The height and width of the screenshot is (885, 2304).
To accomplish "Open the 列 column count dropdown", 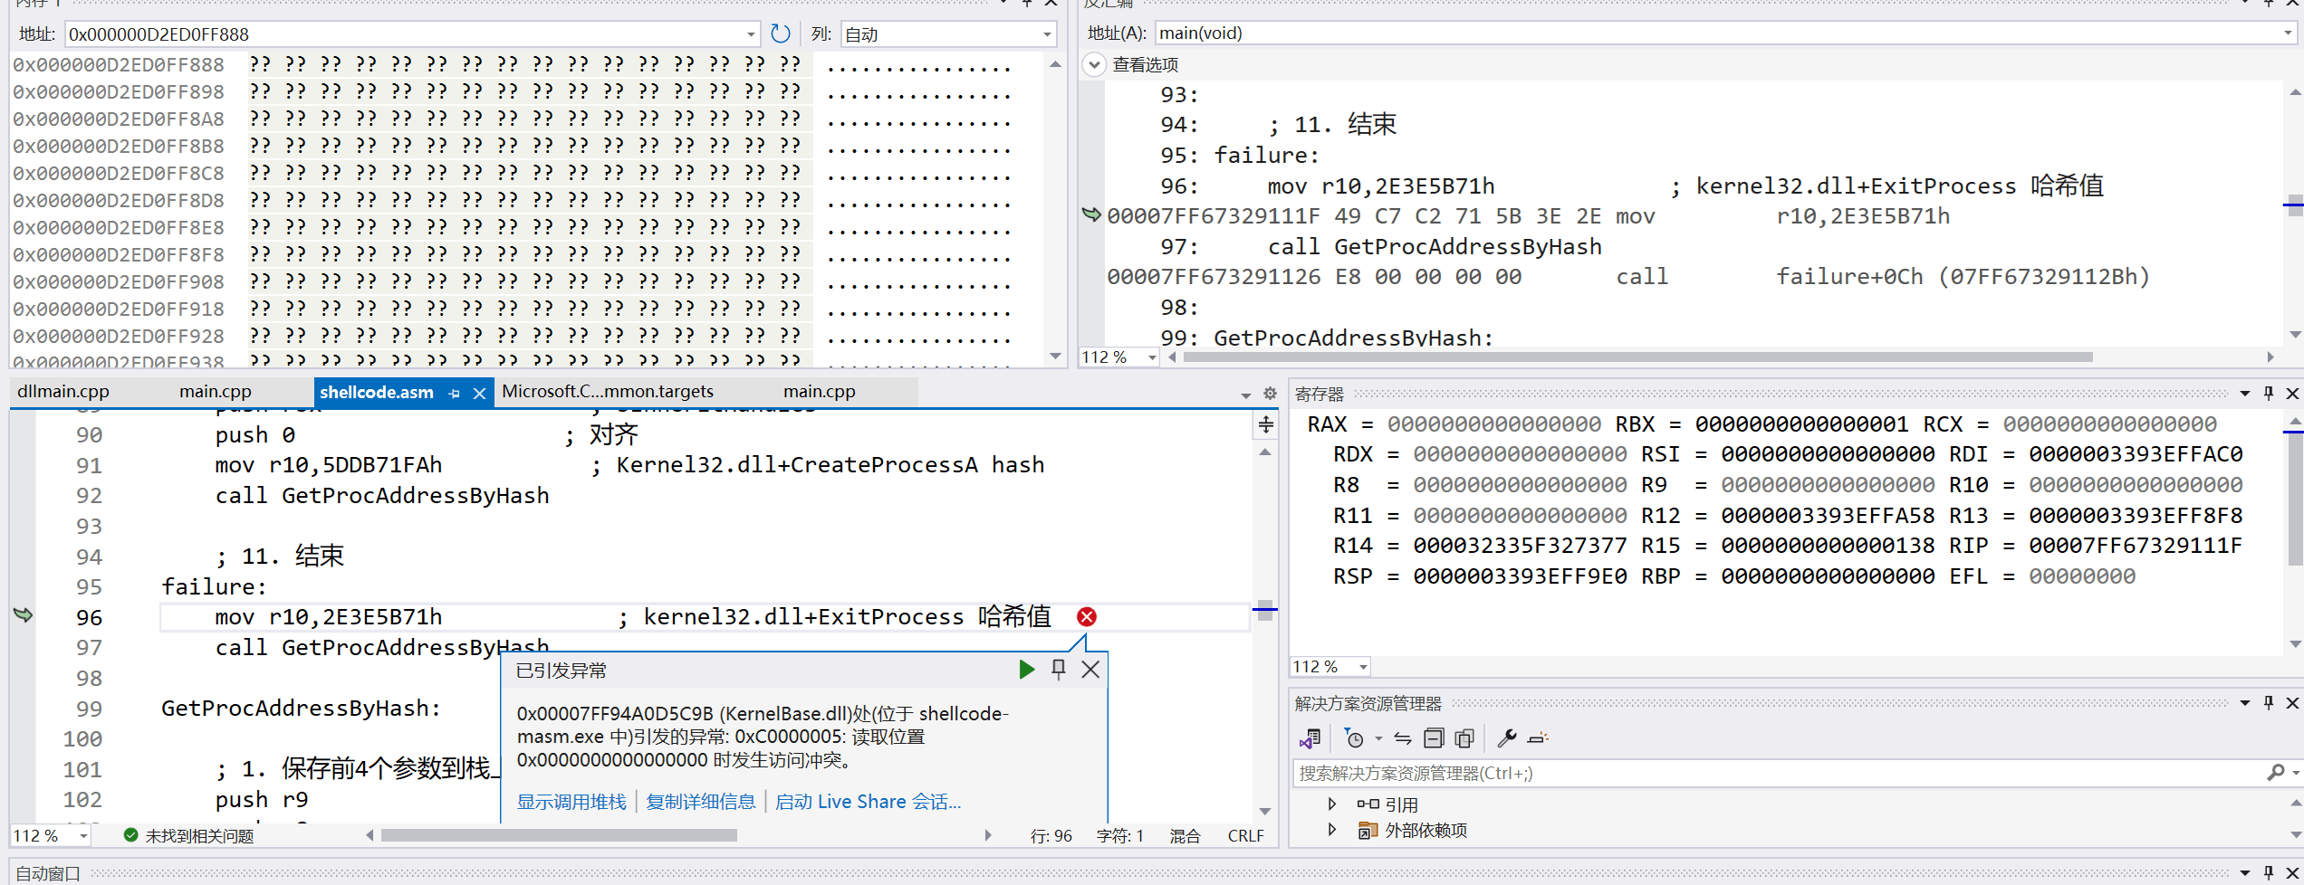I will click(1047, 34).
